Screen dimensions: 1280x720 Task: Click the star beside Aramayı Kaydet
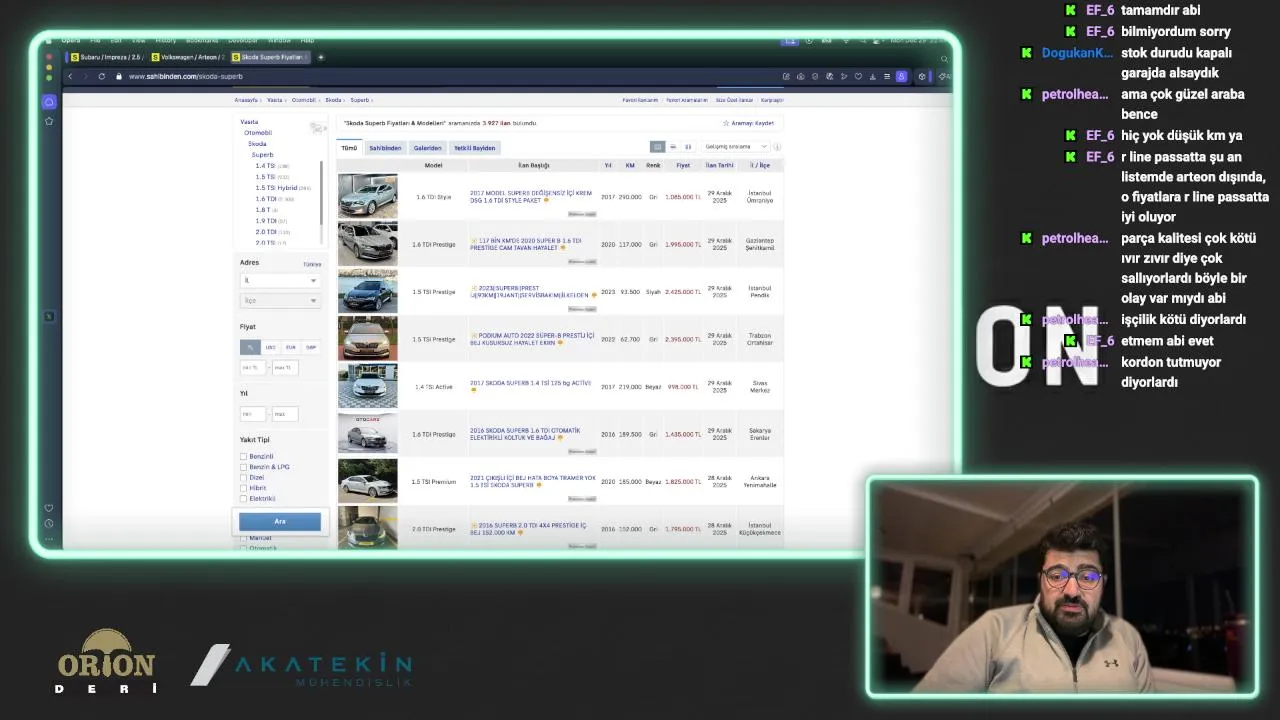pyautogui.click(x=726, y=123)
